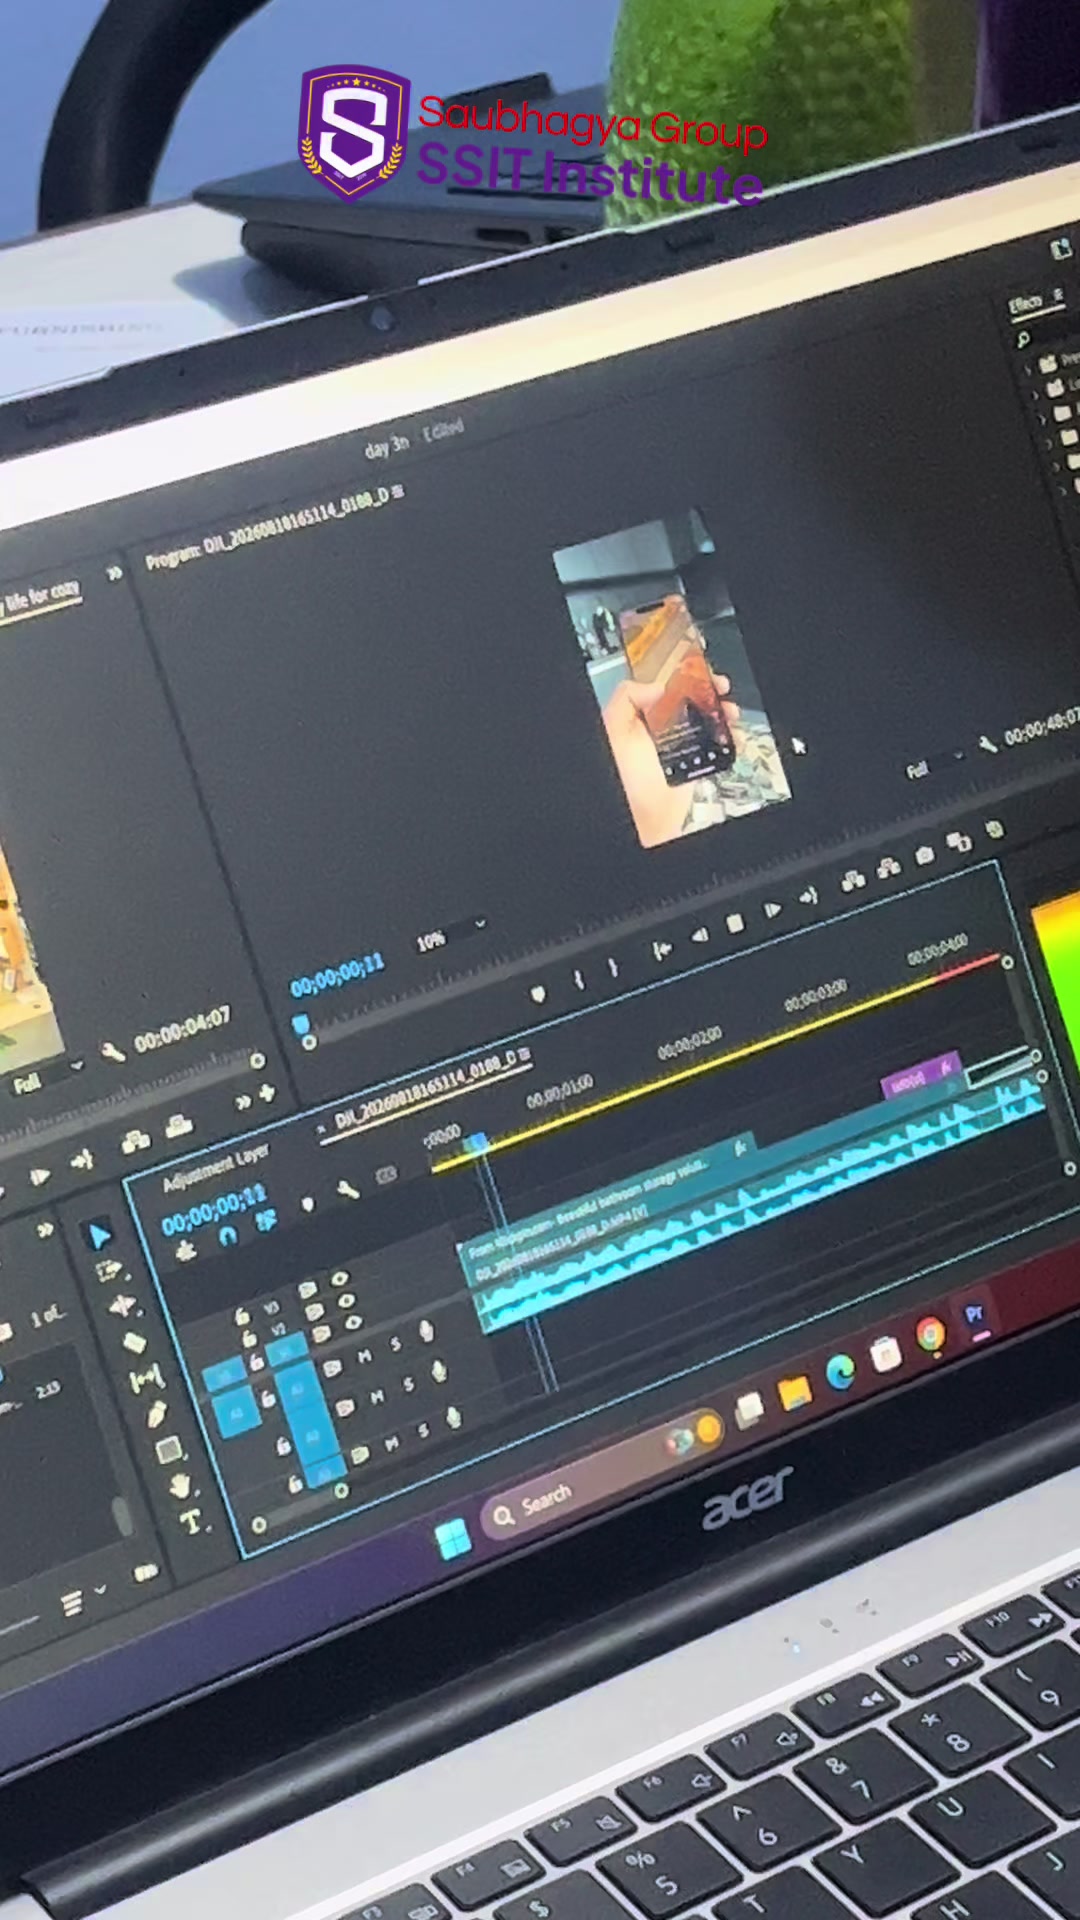1080x1920 pixels.
Task: Click the timeline playhead on ruler
Action: pyautogui.click(x=478, y=1142)
